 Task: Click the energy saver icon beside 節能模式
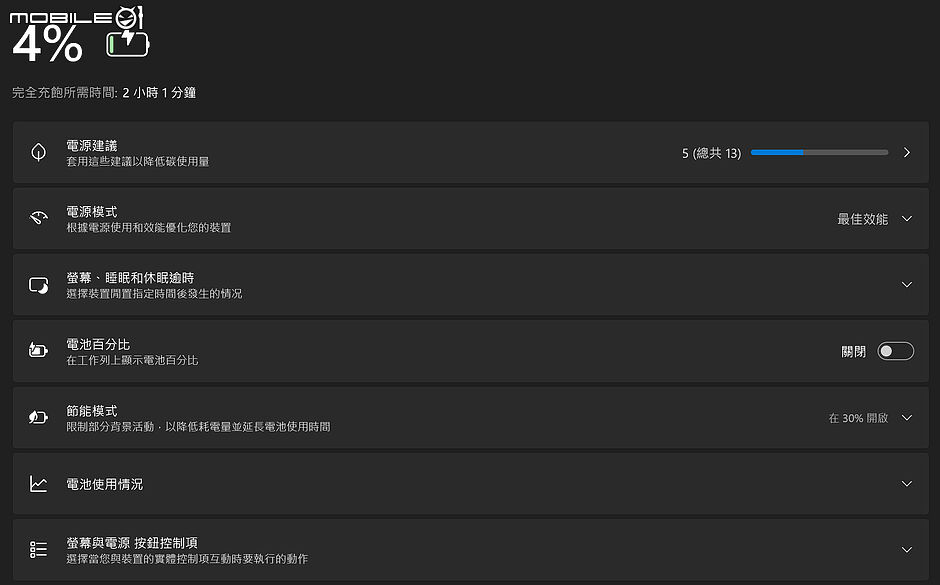(x=38, y=417)
